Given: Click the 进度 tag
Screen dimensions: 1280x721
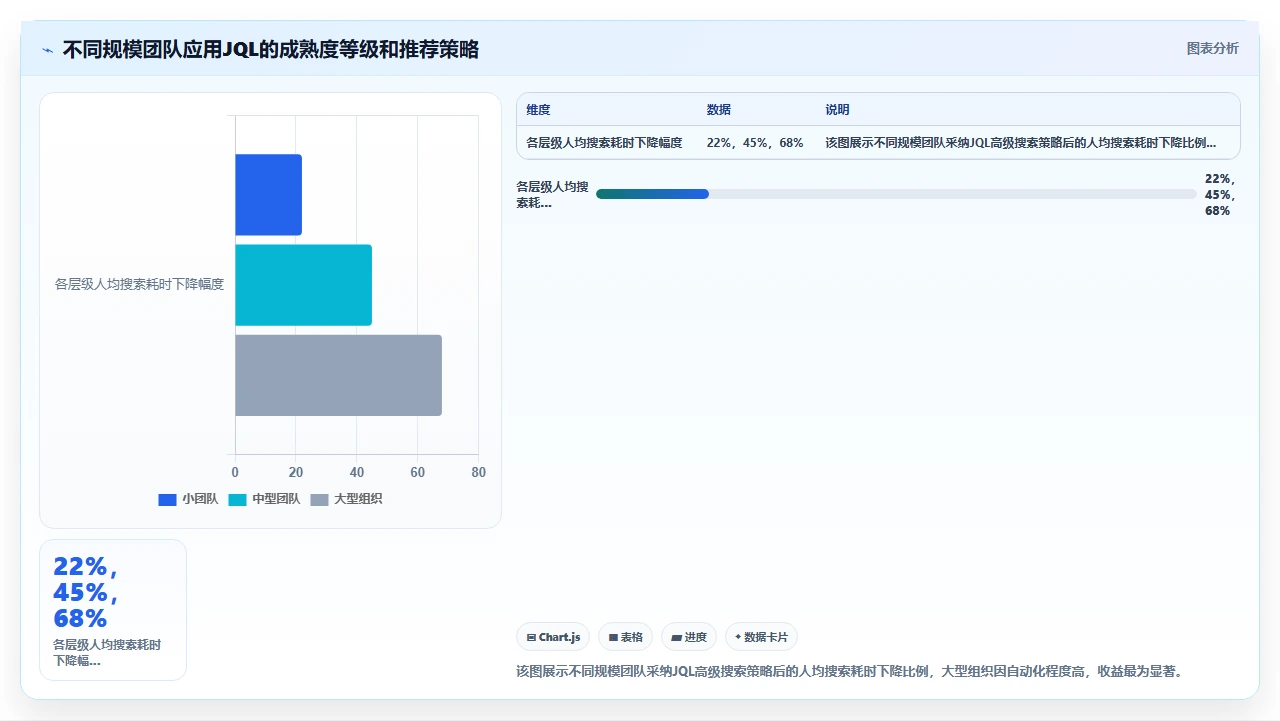Looking at the screenshot, I should (689, 637).
